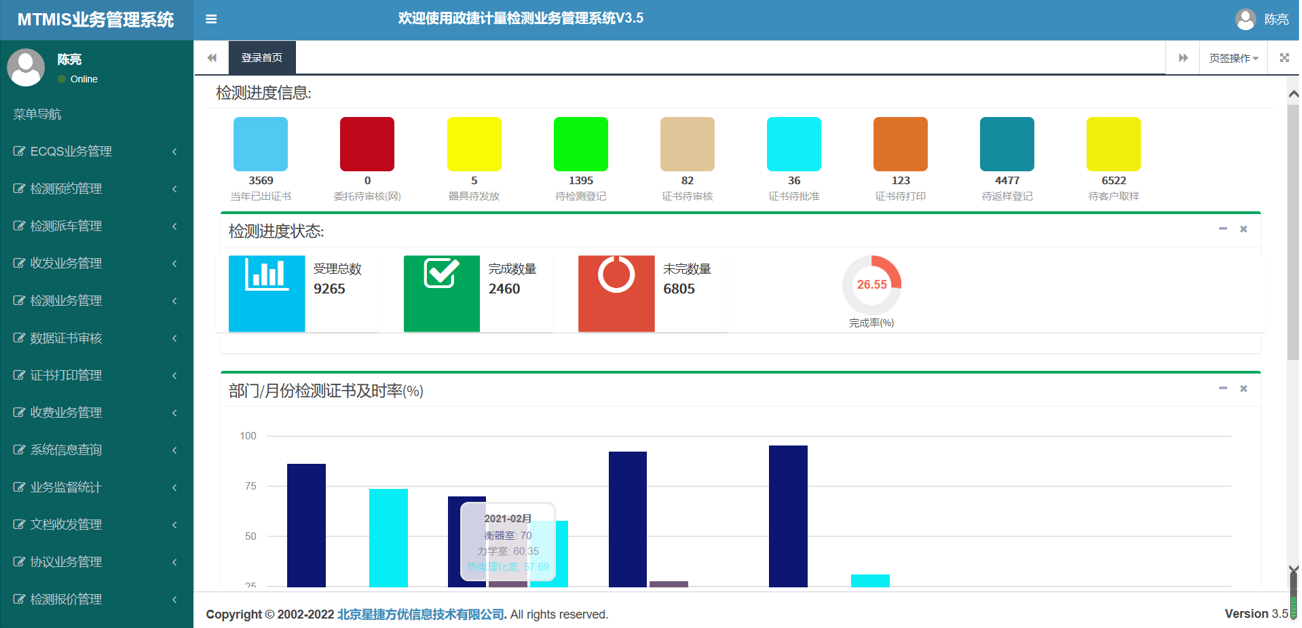The height and width of the screenshot is (628, 1302).
Task: Open the 证书打印管理 menu item
Action: tap(96, 376)
